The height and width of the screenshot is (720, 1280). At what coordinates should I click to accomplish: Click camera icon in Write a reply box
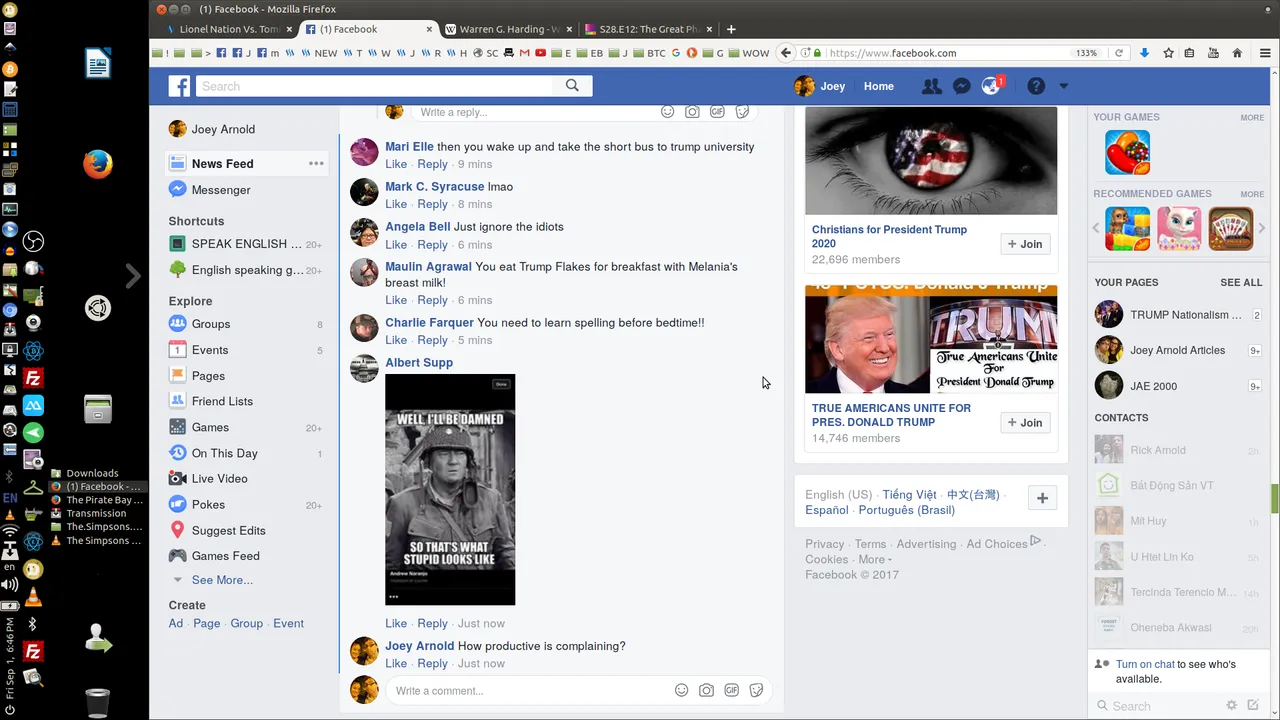(692, 112)
